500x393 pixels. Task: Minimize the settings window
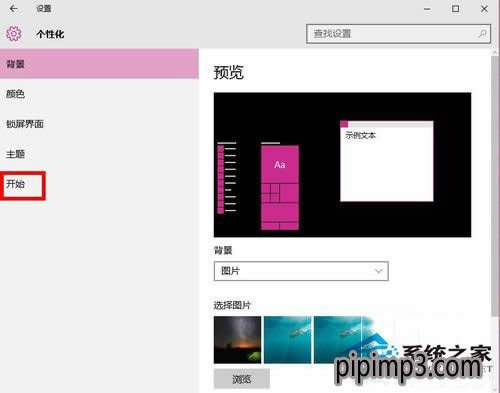coord(427,9)
